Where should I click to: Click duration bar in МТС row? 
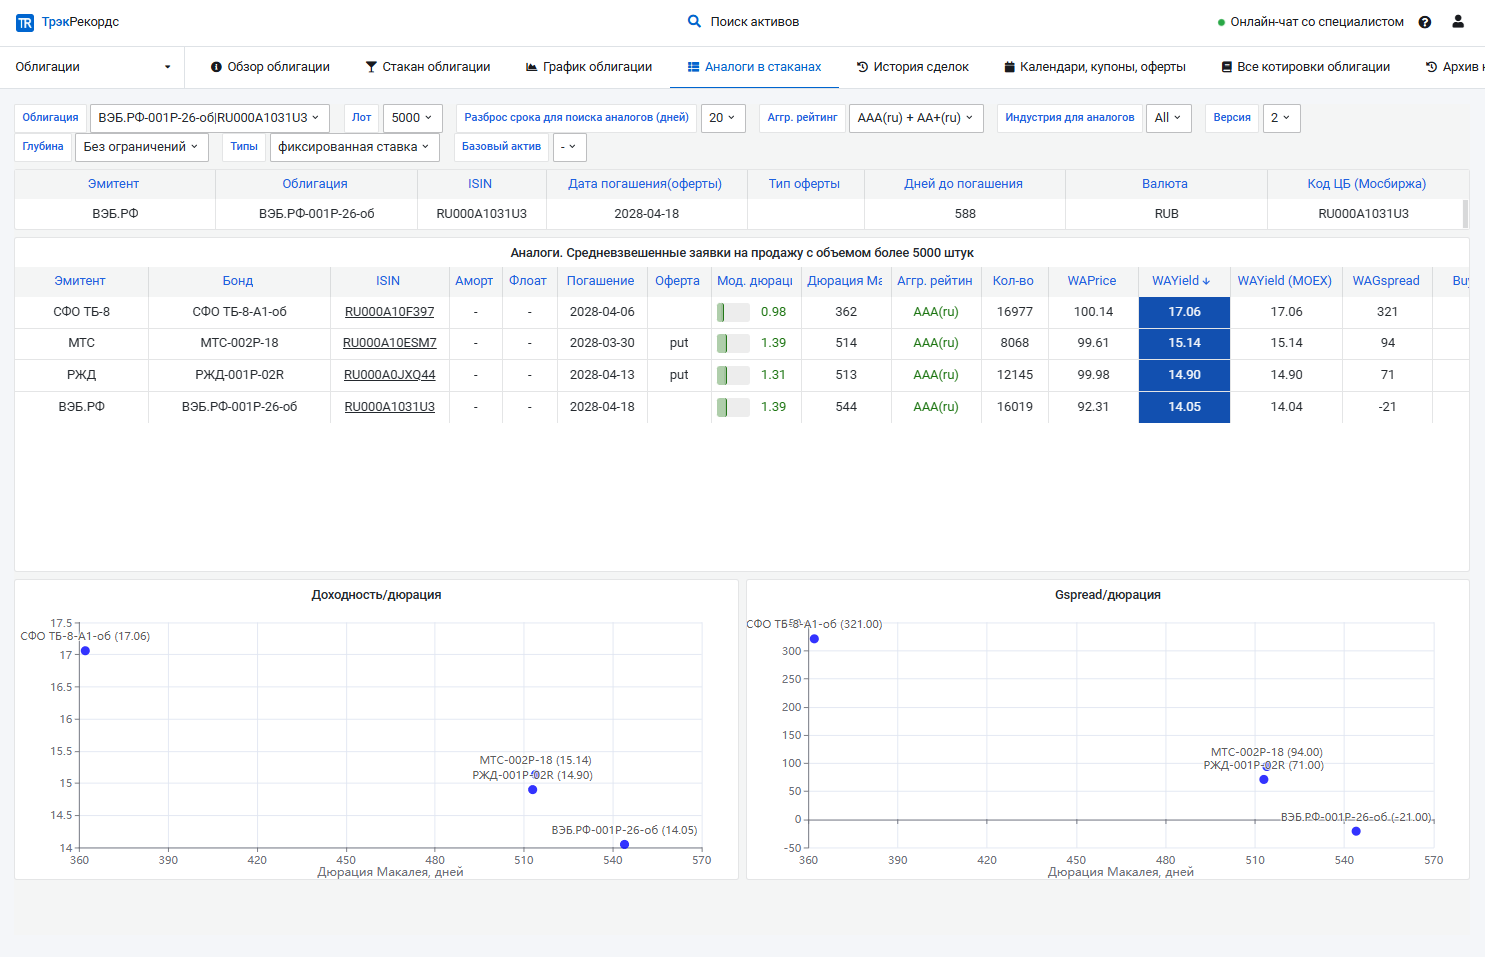click(733, 343)
